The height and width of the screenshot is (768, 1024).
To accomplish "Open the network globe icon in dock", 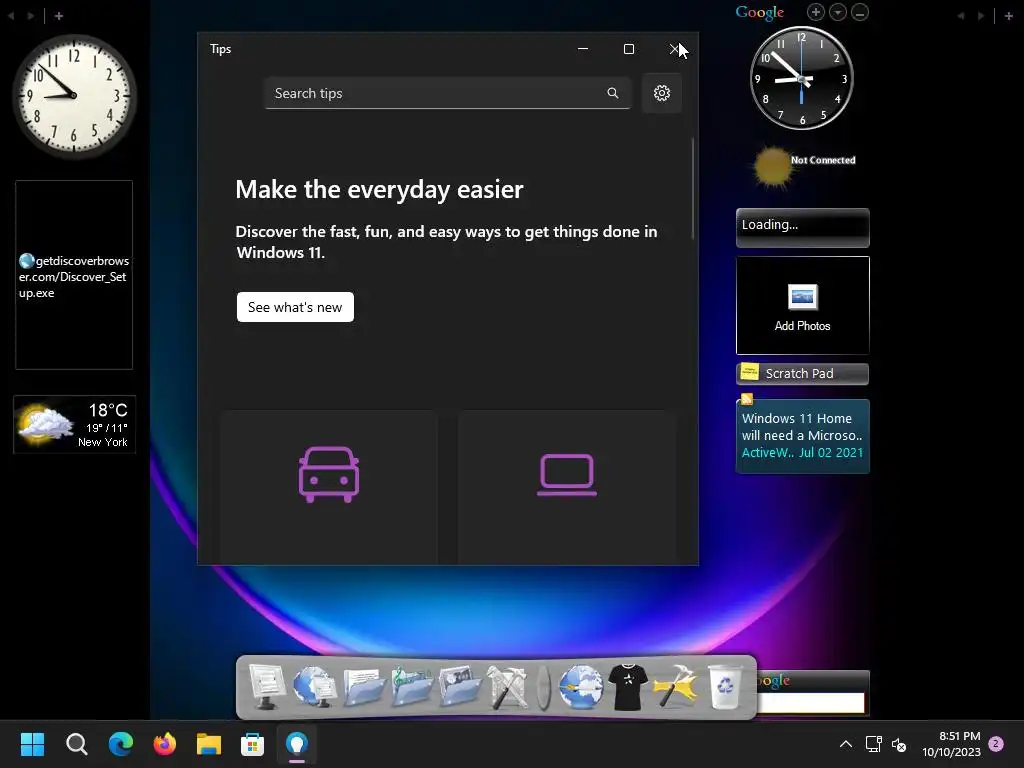I will tap(314, 686).
